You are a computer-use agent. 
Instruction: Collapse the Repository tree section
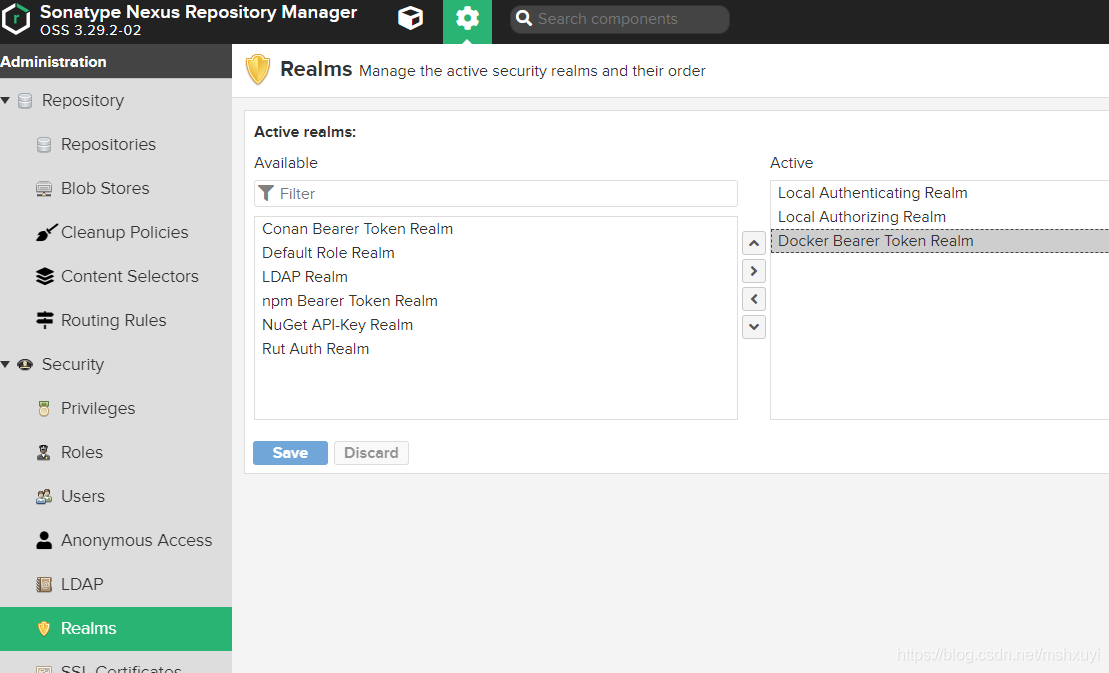[x=6, y=100]
